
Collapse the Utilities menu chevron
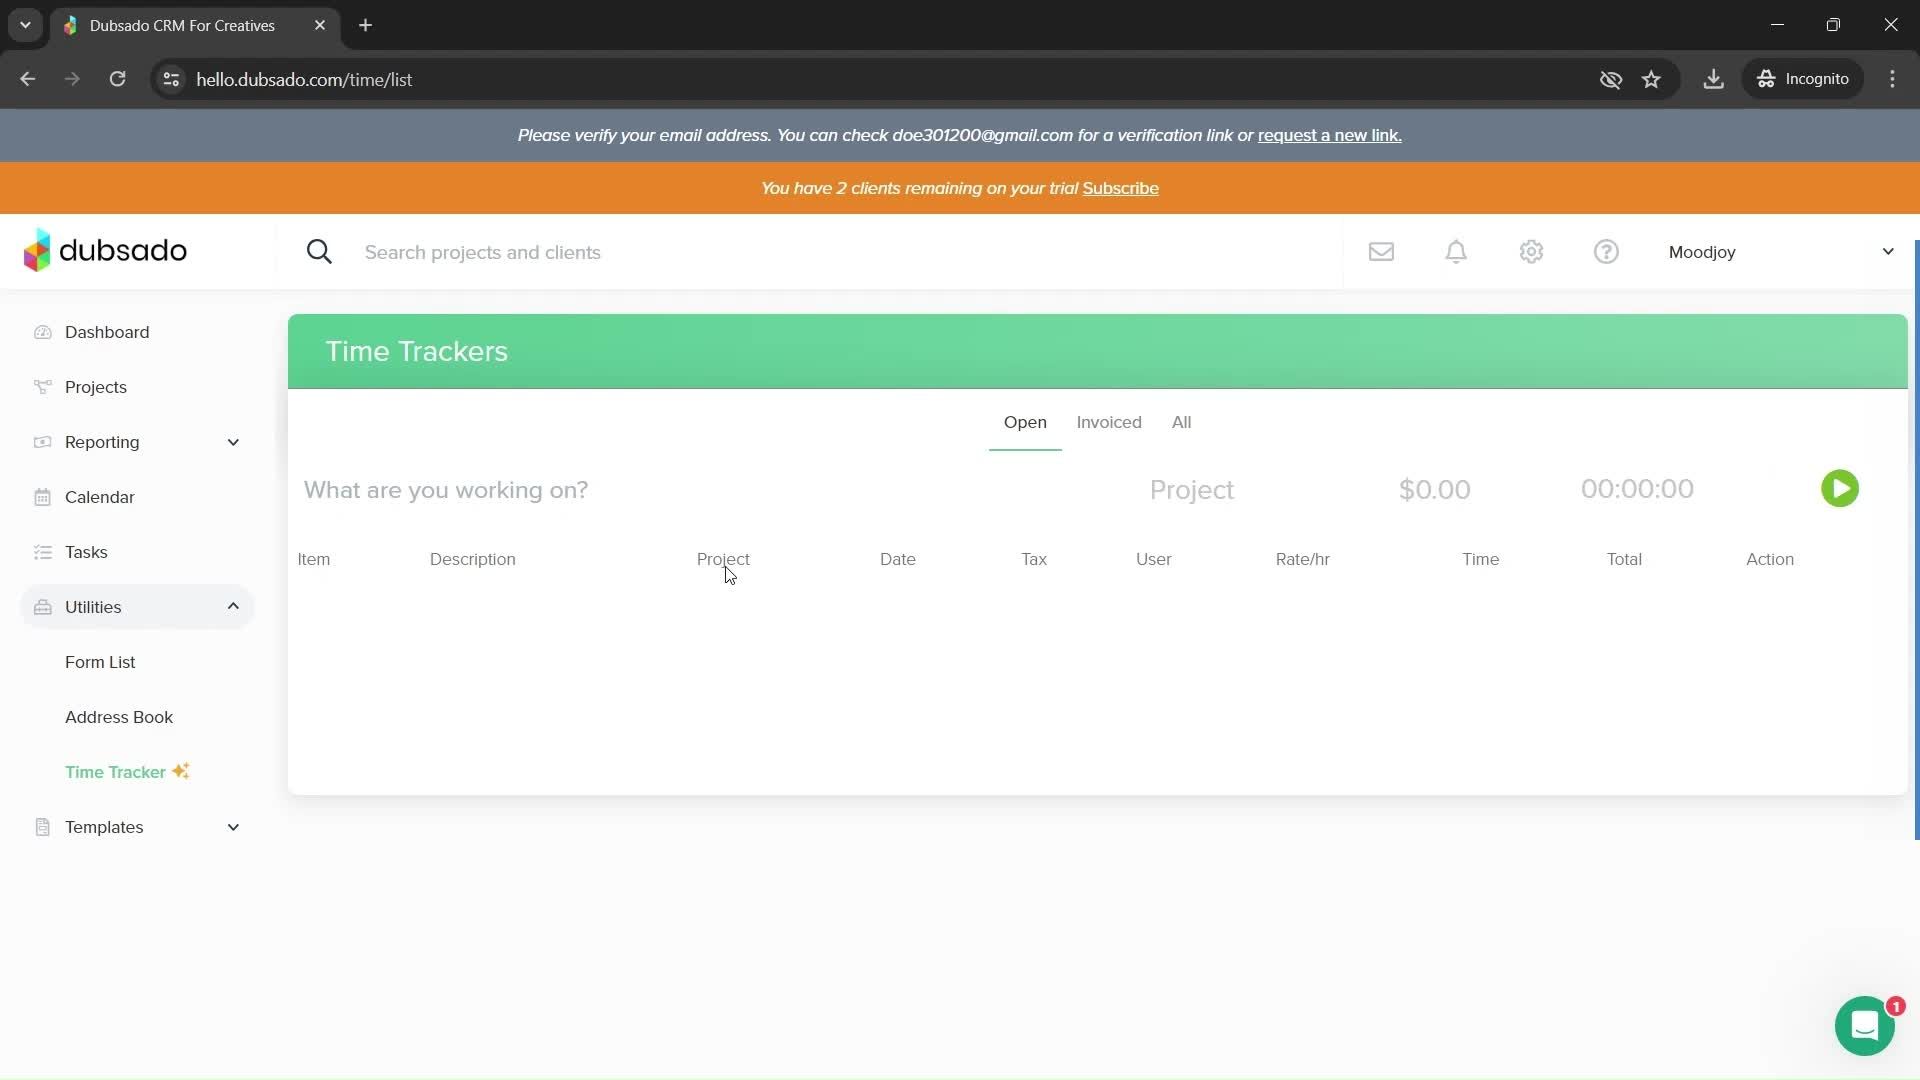click(x=233, y=606)
